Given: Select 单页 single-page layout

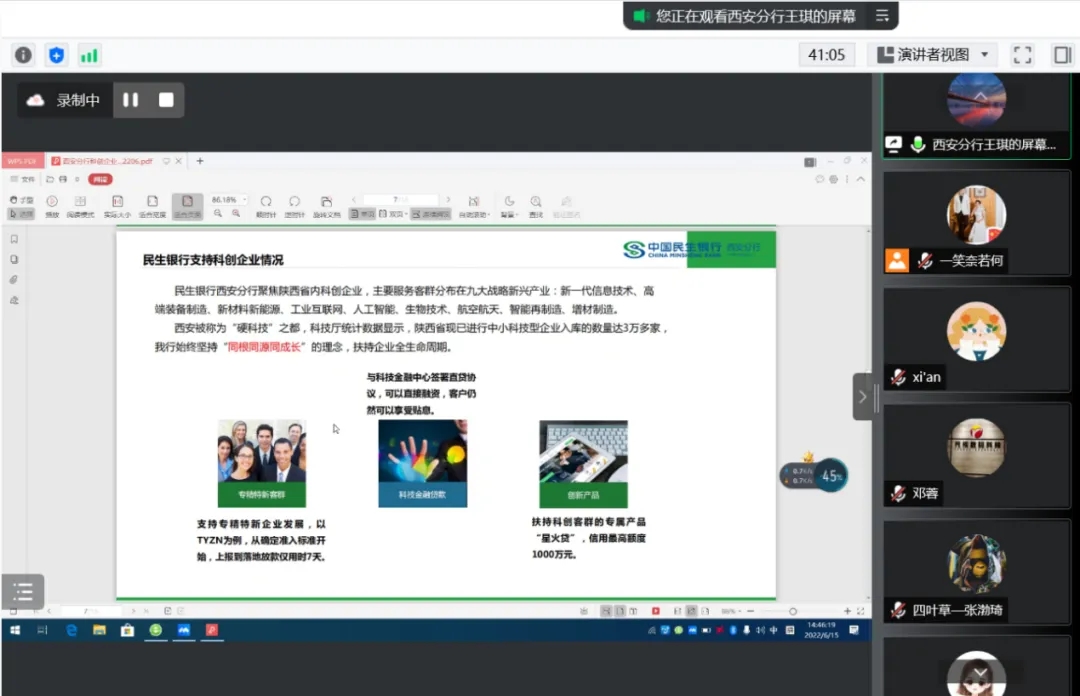Looking at the screenshot, I should pos(362,214).
